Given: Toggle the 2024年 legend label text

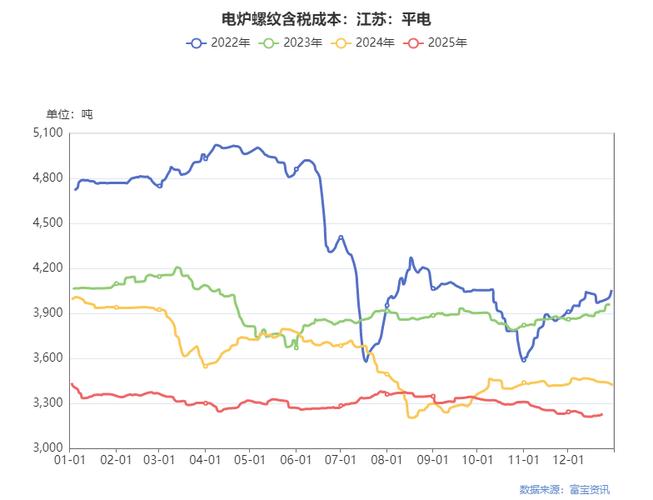Looking at the screenshot, I should click(374, 43).
